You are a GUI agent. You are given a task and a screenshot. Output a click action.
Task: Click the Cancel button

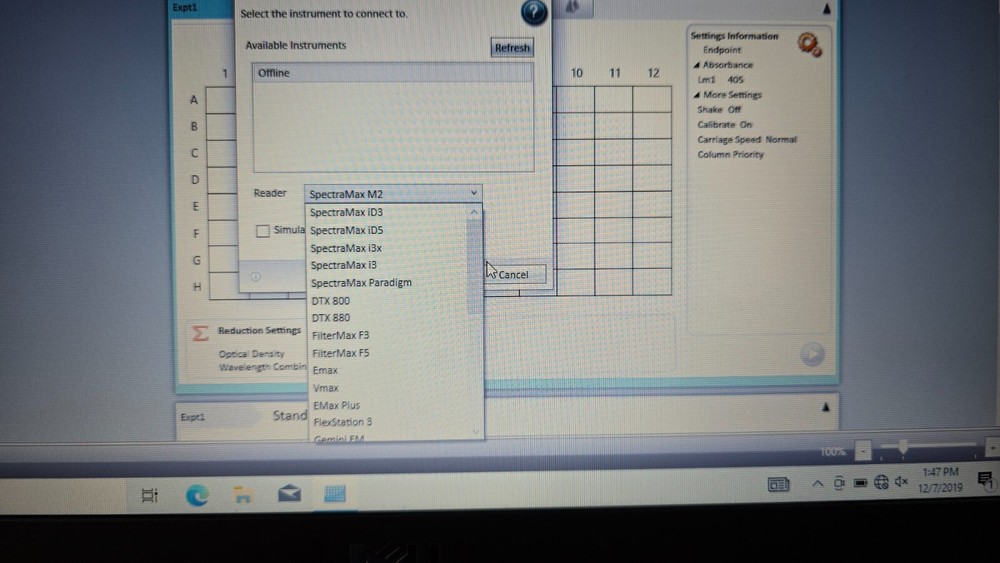coord(513,275)
